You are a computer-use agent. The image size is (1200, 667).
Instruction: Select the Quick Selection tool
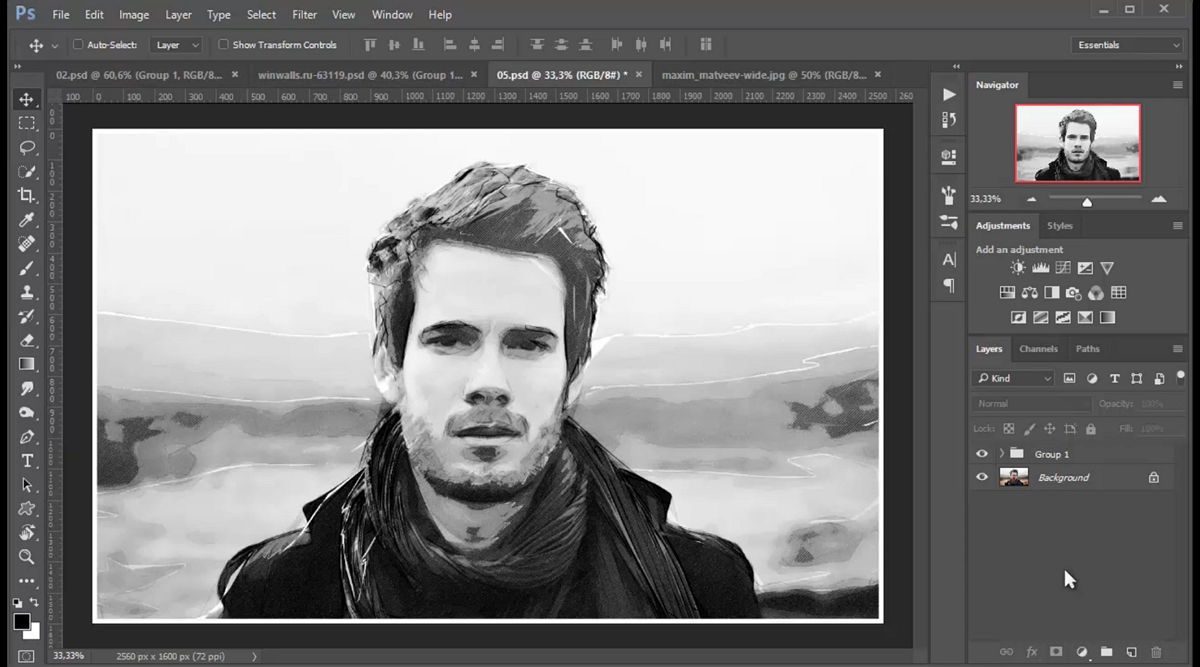click(x=27, y=171)
